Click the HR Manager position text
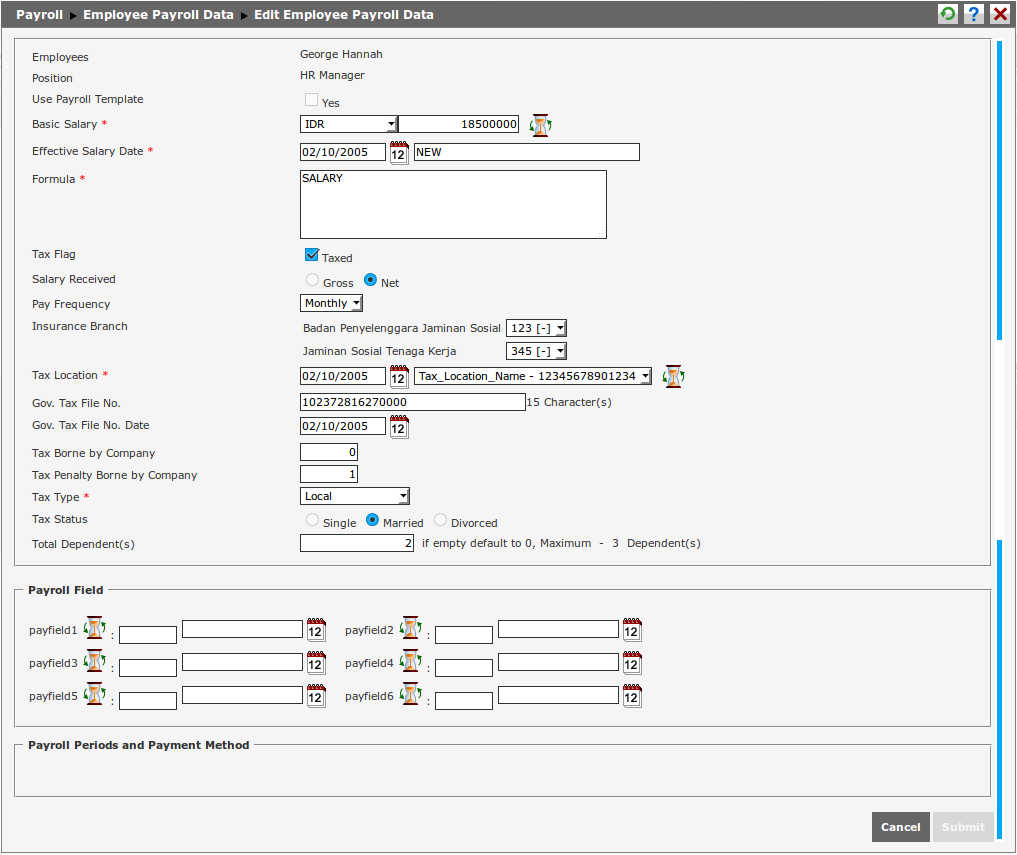This screenshot has height=855, width=1017. 332,75
